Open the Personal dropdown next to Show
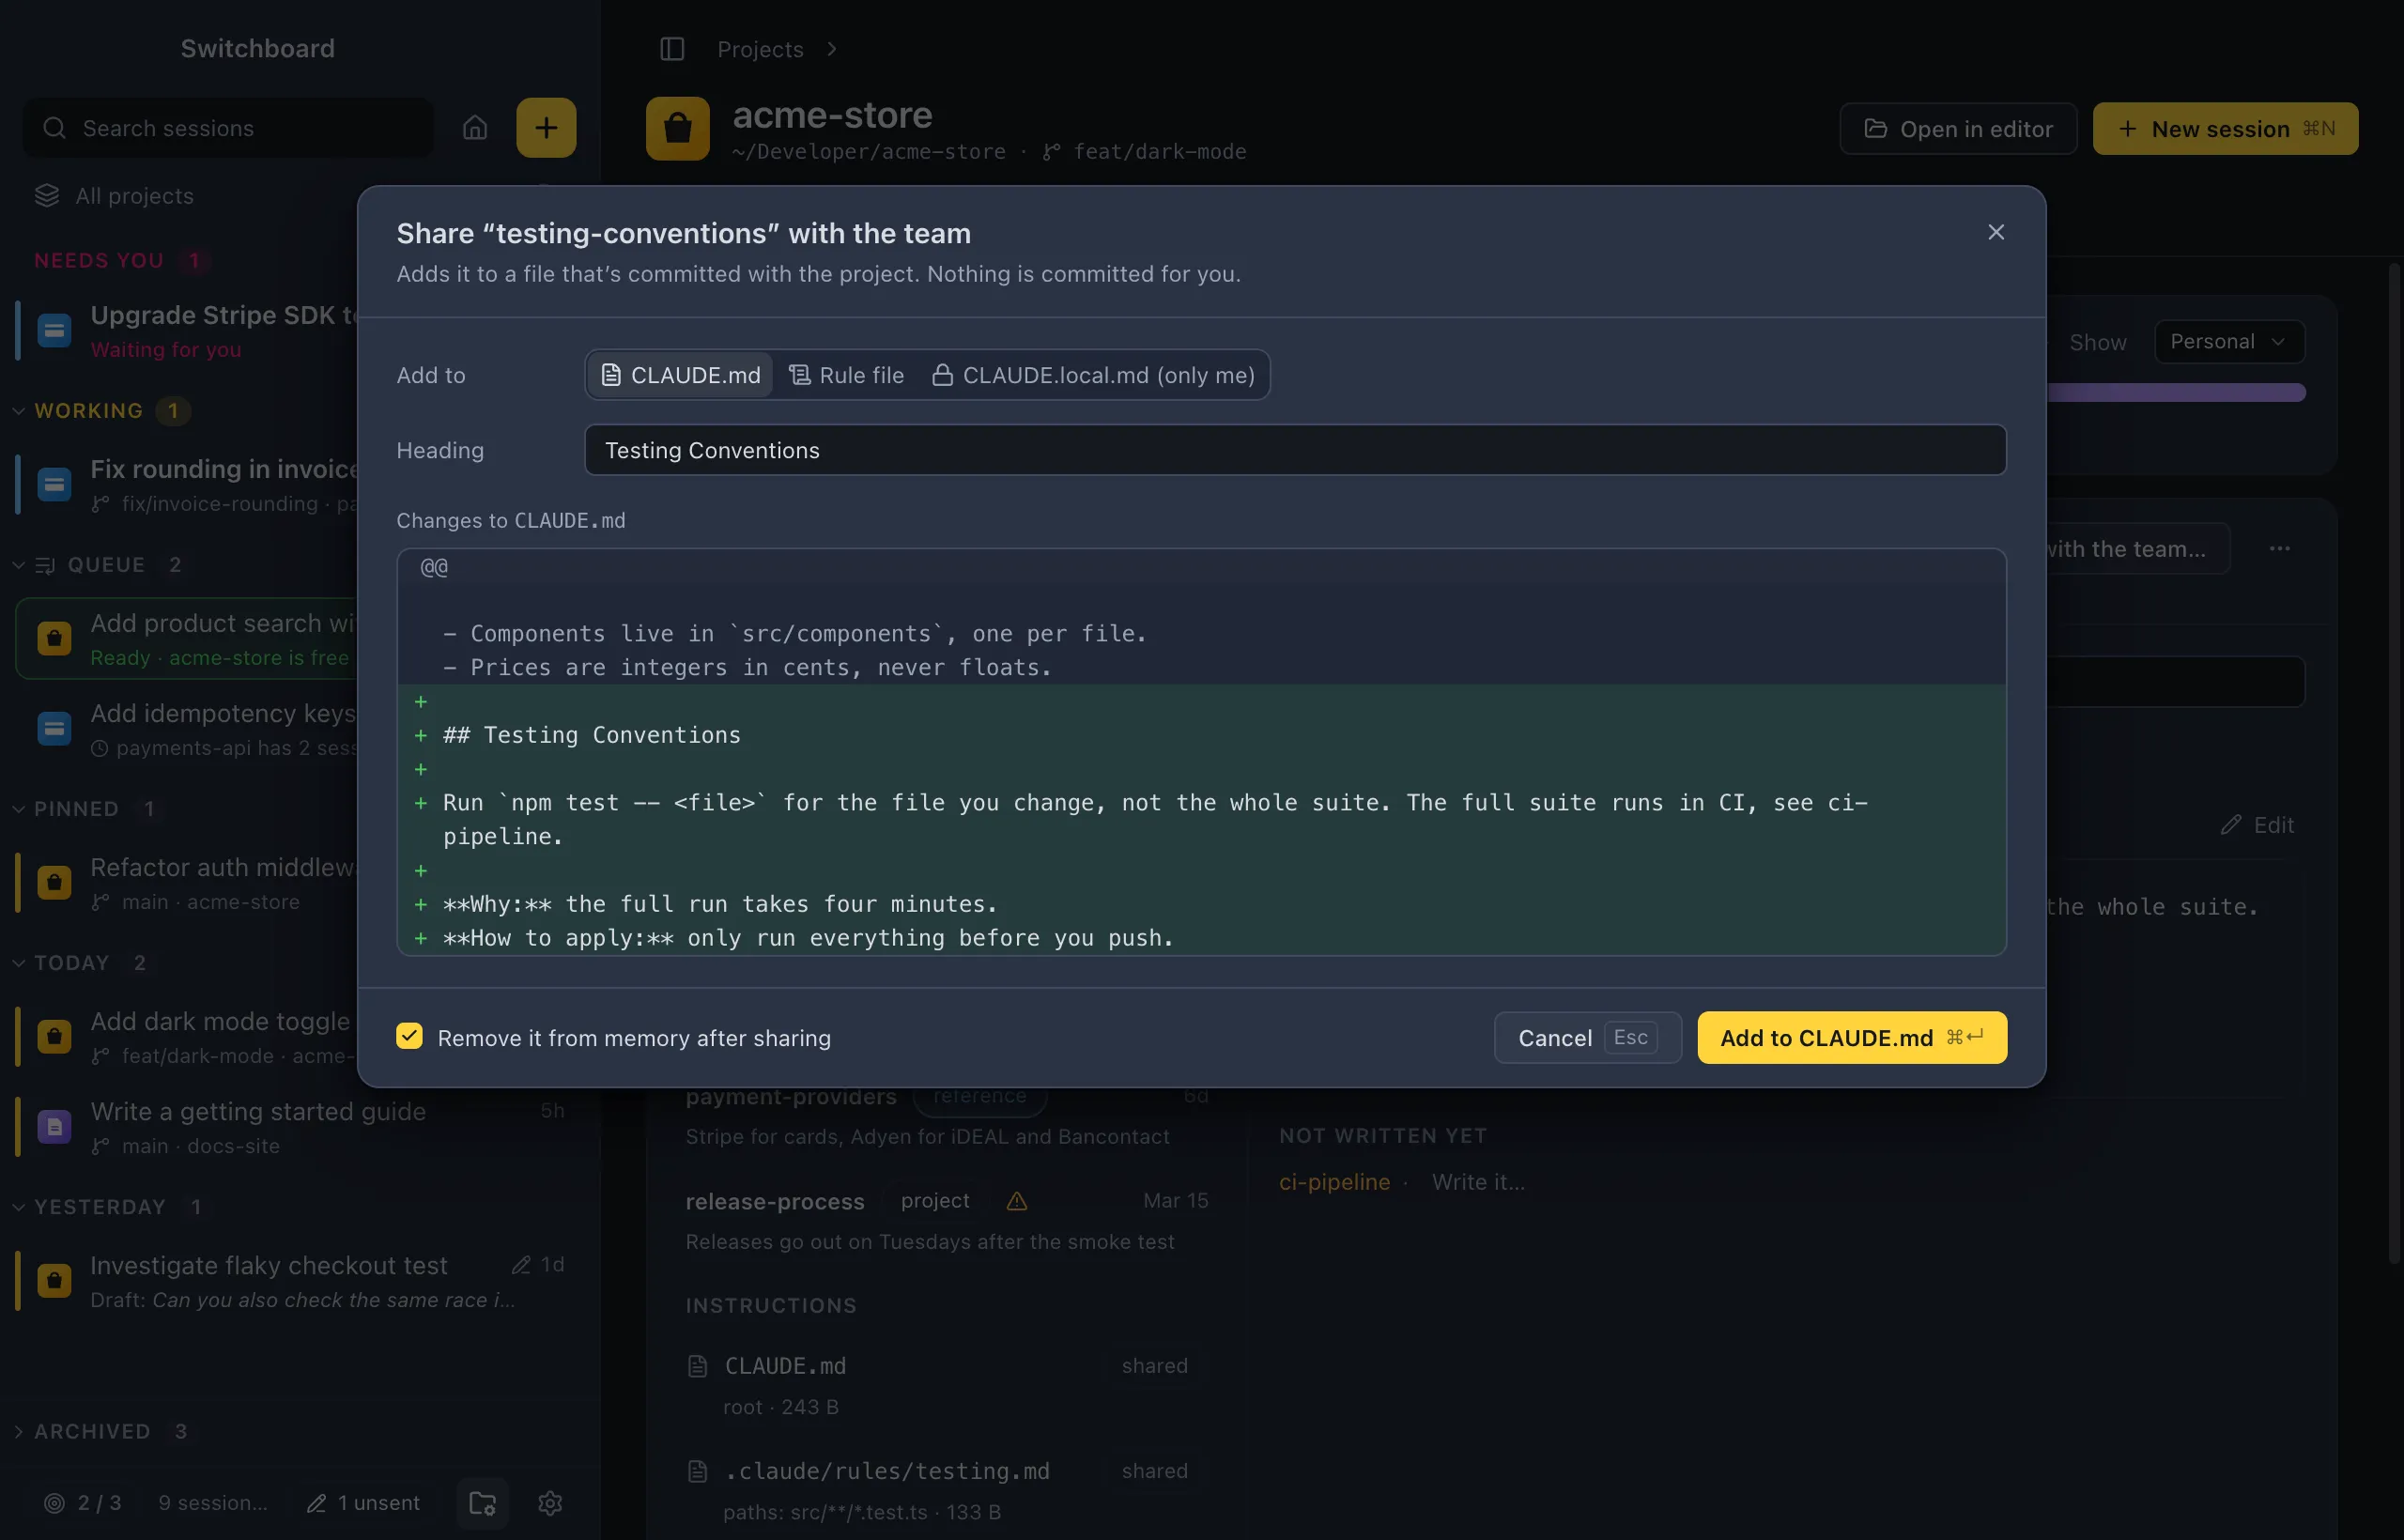Image resolution: width=2404 pixels, height=1540 pixels. click(x=2229, y=342)
